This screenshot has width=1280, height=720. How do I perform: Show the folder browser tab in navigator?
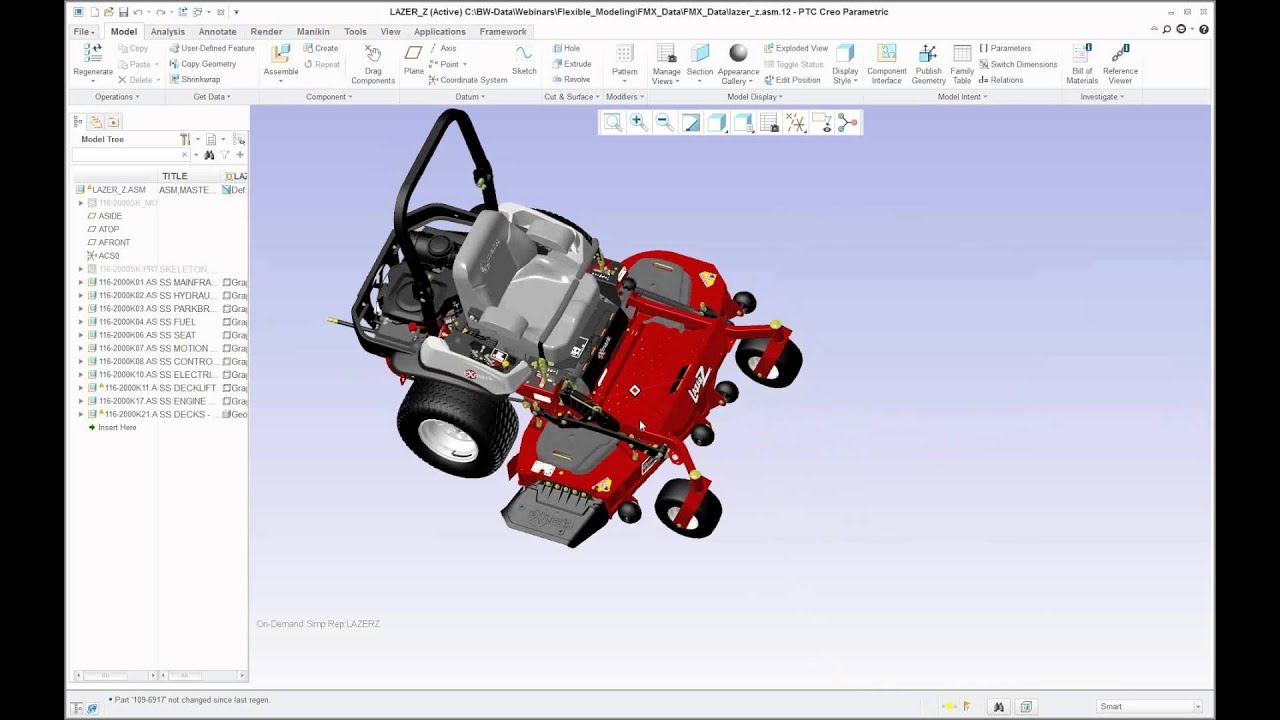[x=95, y=122]
